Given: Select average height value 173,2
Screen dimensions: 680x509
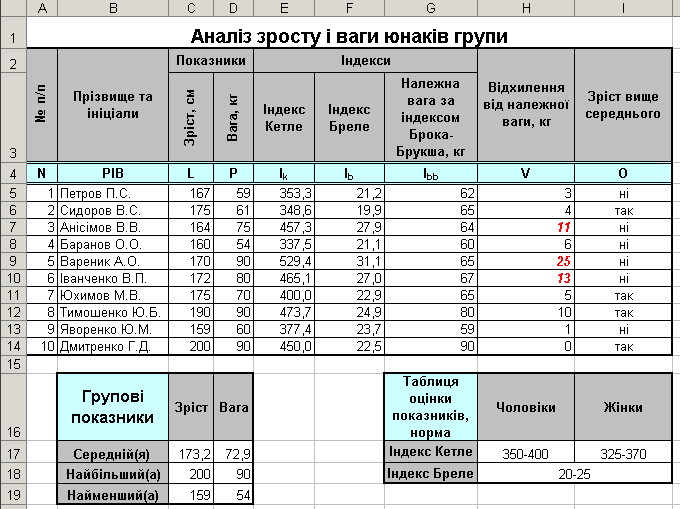Looking at the screenshot, I should tap(191, 454).
